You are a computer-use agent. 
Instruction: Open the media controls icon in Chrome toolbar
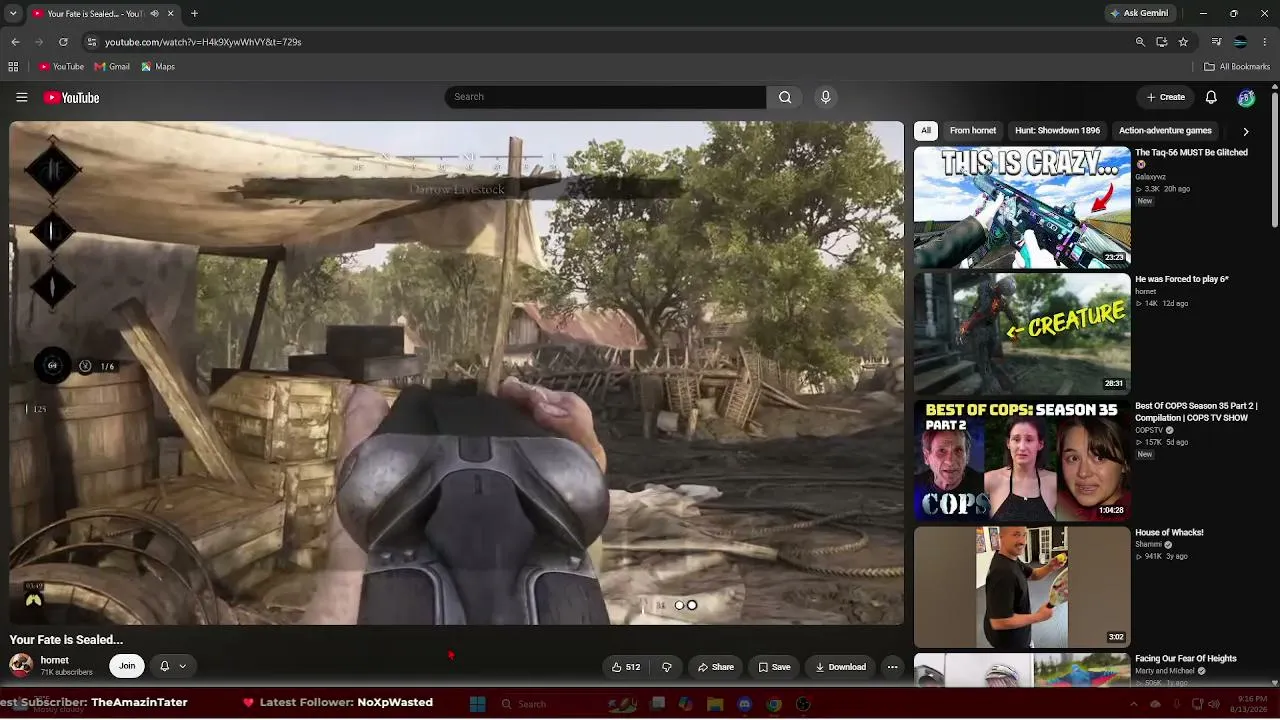pos(1216,42)
